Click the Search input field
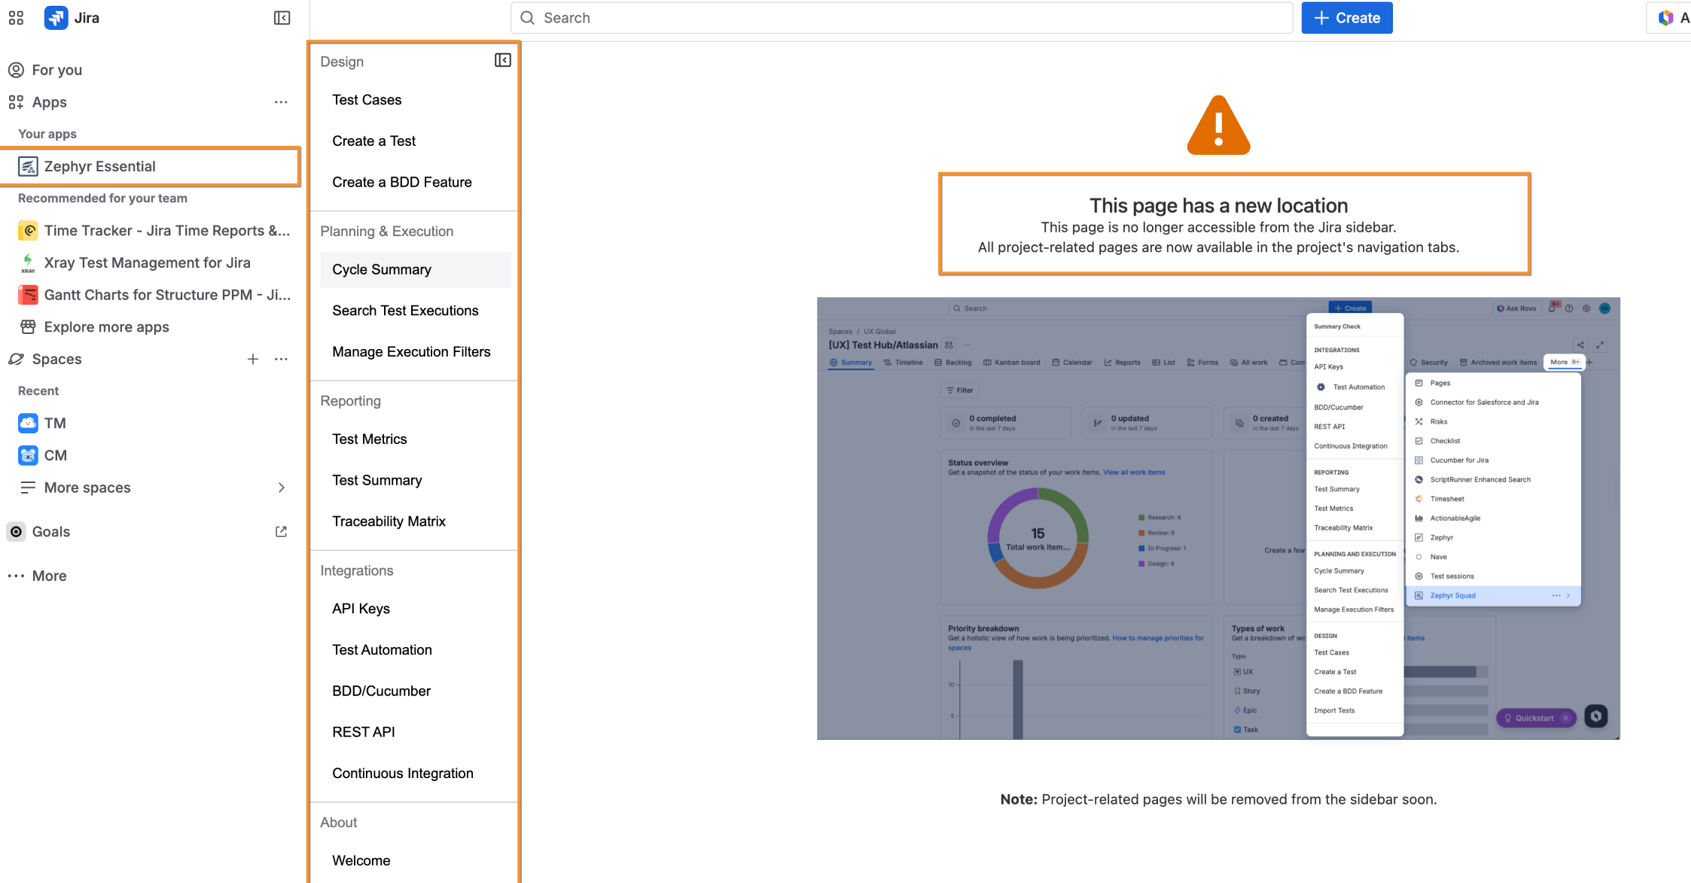This screenshot has width=1691, height=883. (900, 18)
